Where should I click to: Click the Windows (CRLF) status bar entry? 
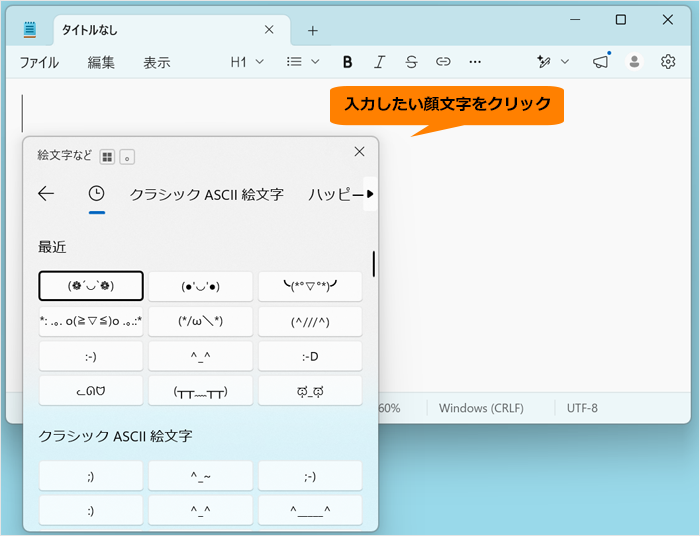(481, 408)
